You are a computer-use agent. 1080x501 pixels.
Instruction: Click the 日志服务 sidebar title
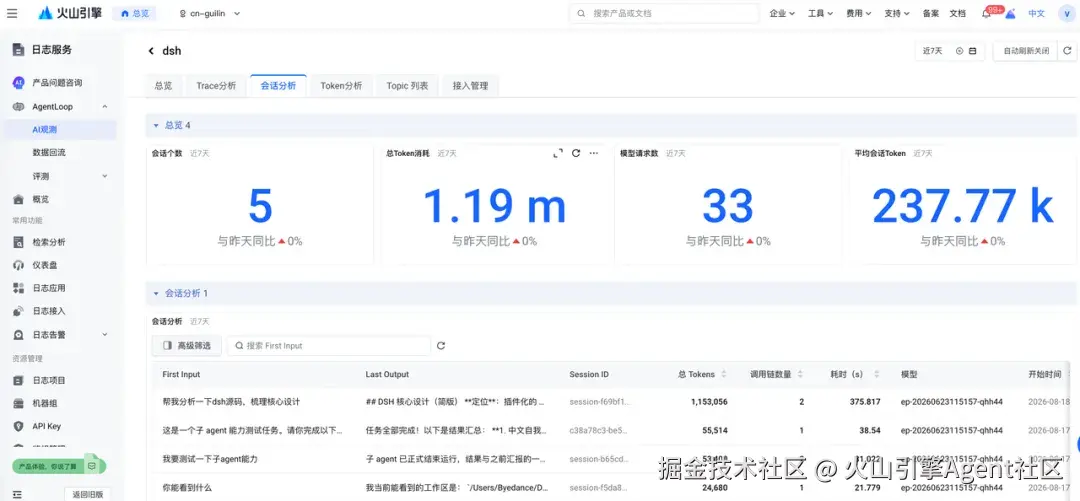coord(52,50)
